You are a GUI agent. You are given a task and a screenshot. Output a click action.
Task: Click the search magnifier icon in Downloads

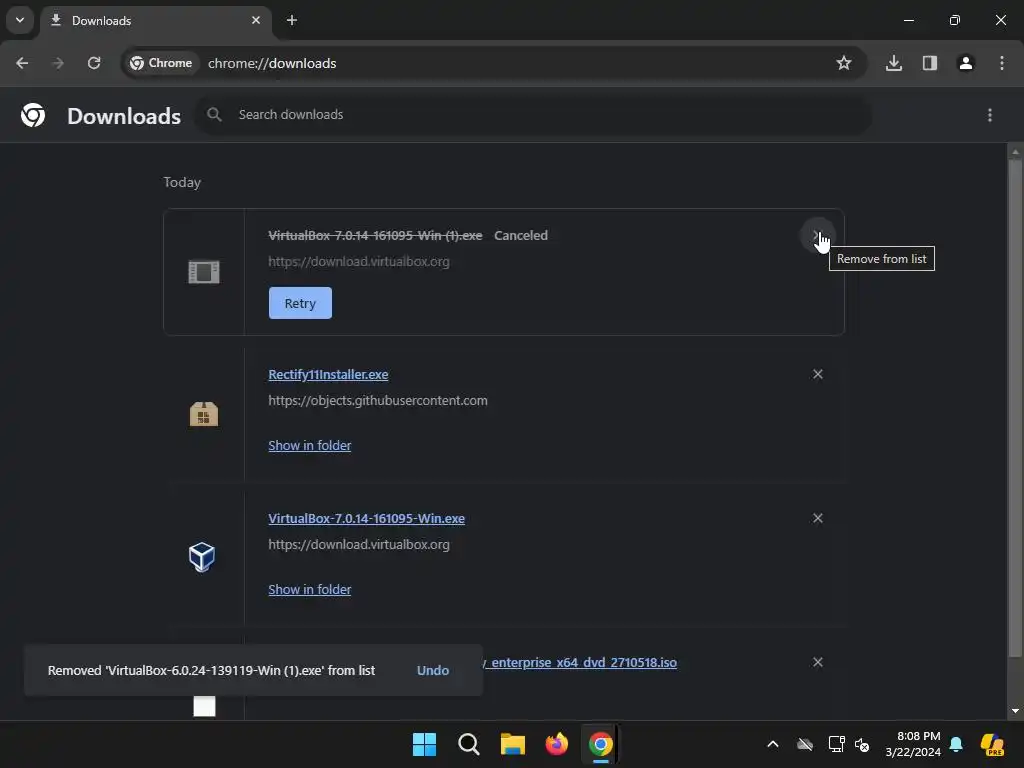coord(214,114)
